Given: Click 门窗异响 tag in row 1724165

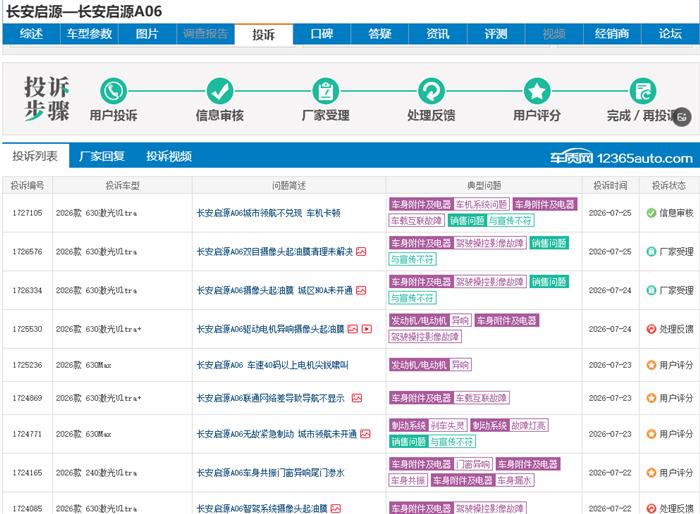Looking at the screenshot, I should (x=473, y=464).
